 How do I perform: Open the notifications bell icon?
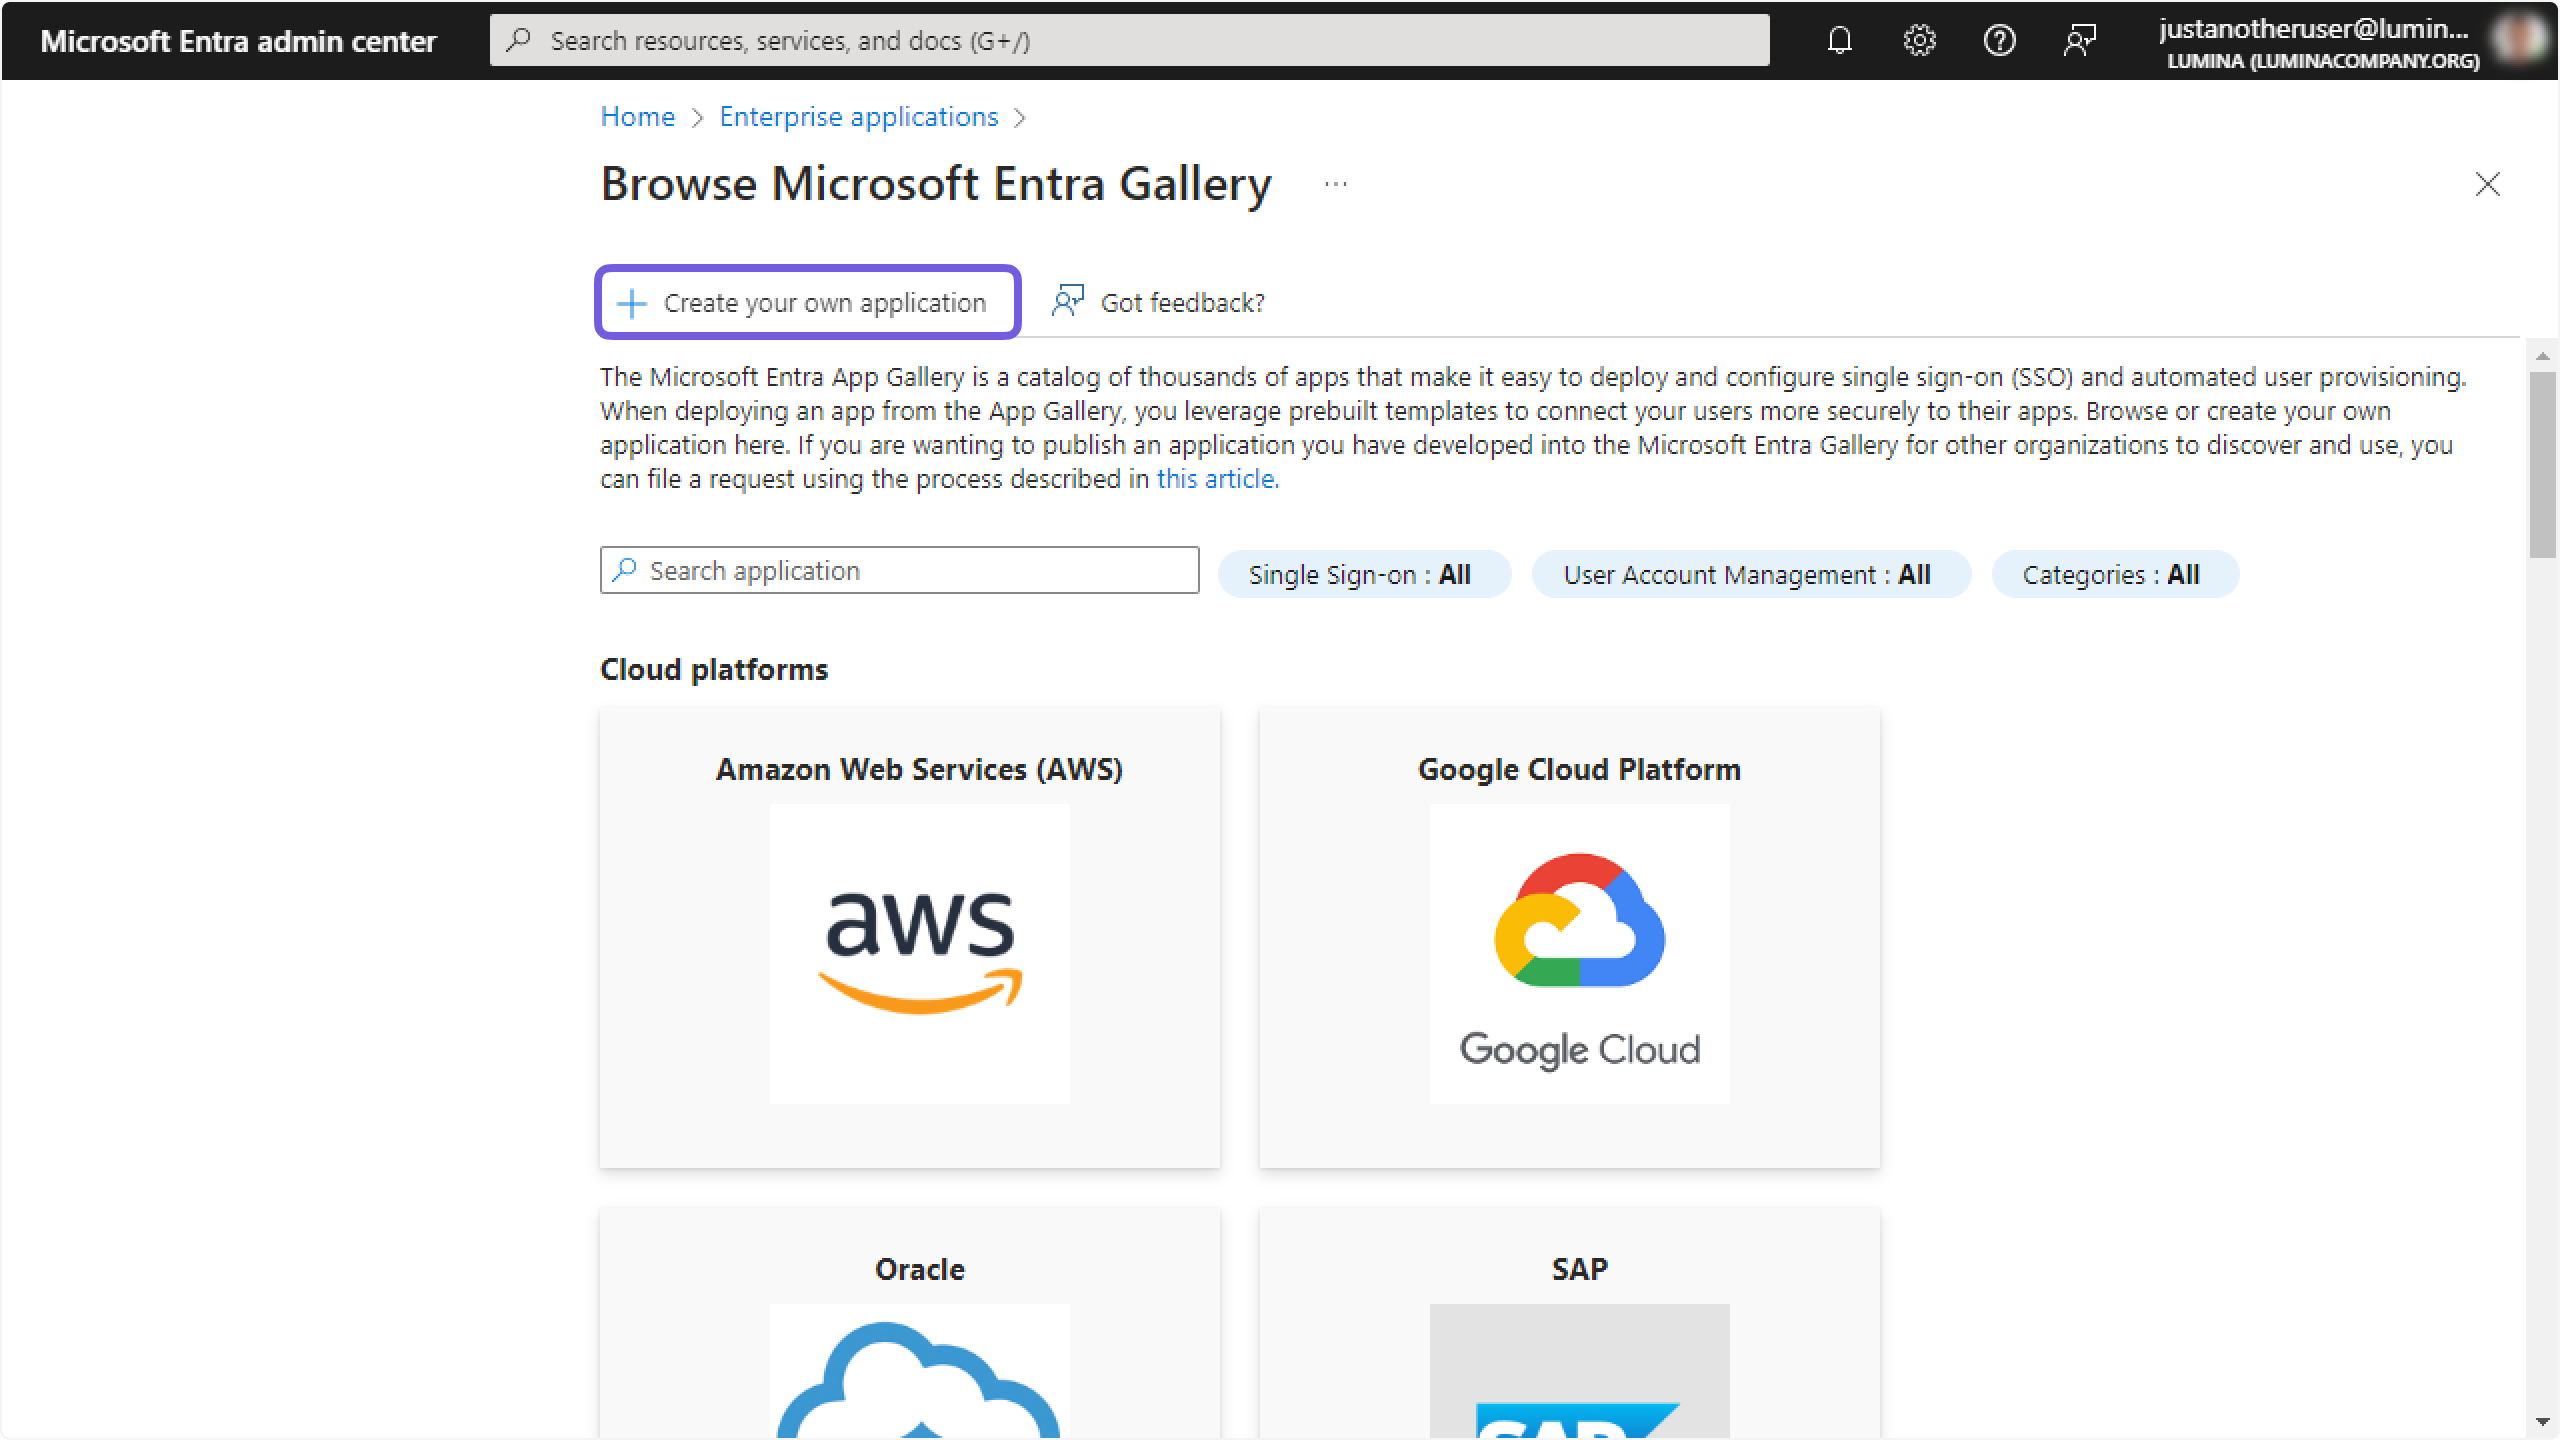point(1839,40)
